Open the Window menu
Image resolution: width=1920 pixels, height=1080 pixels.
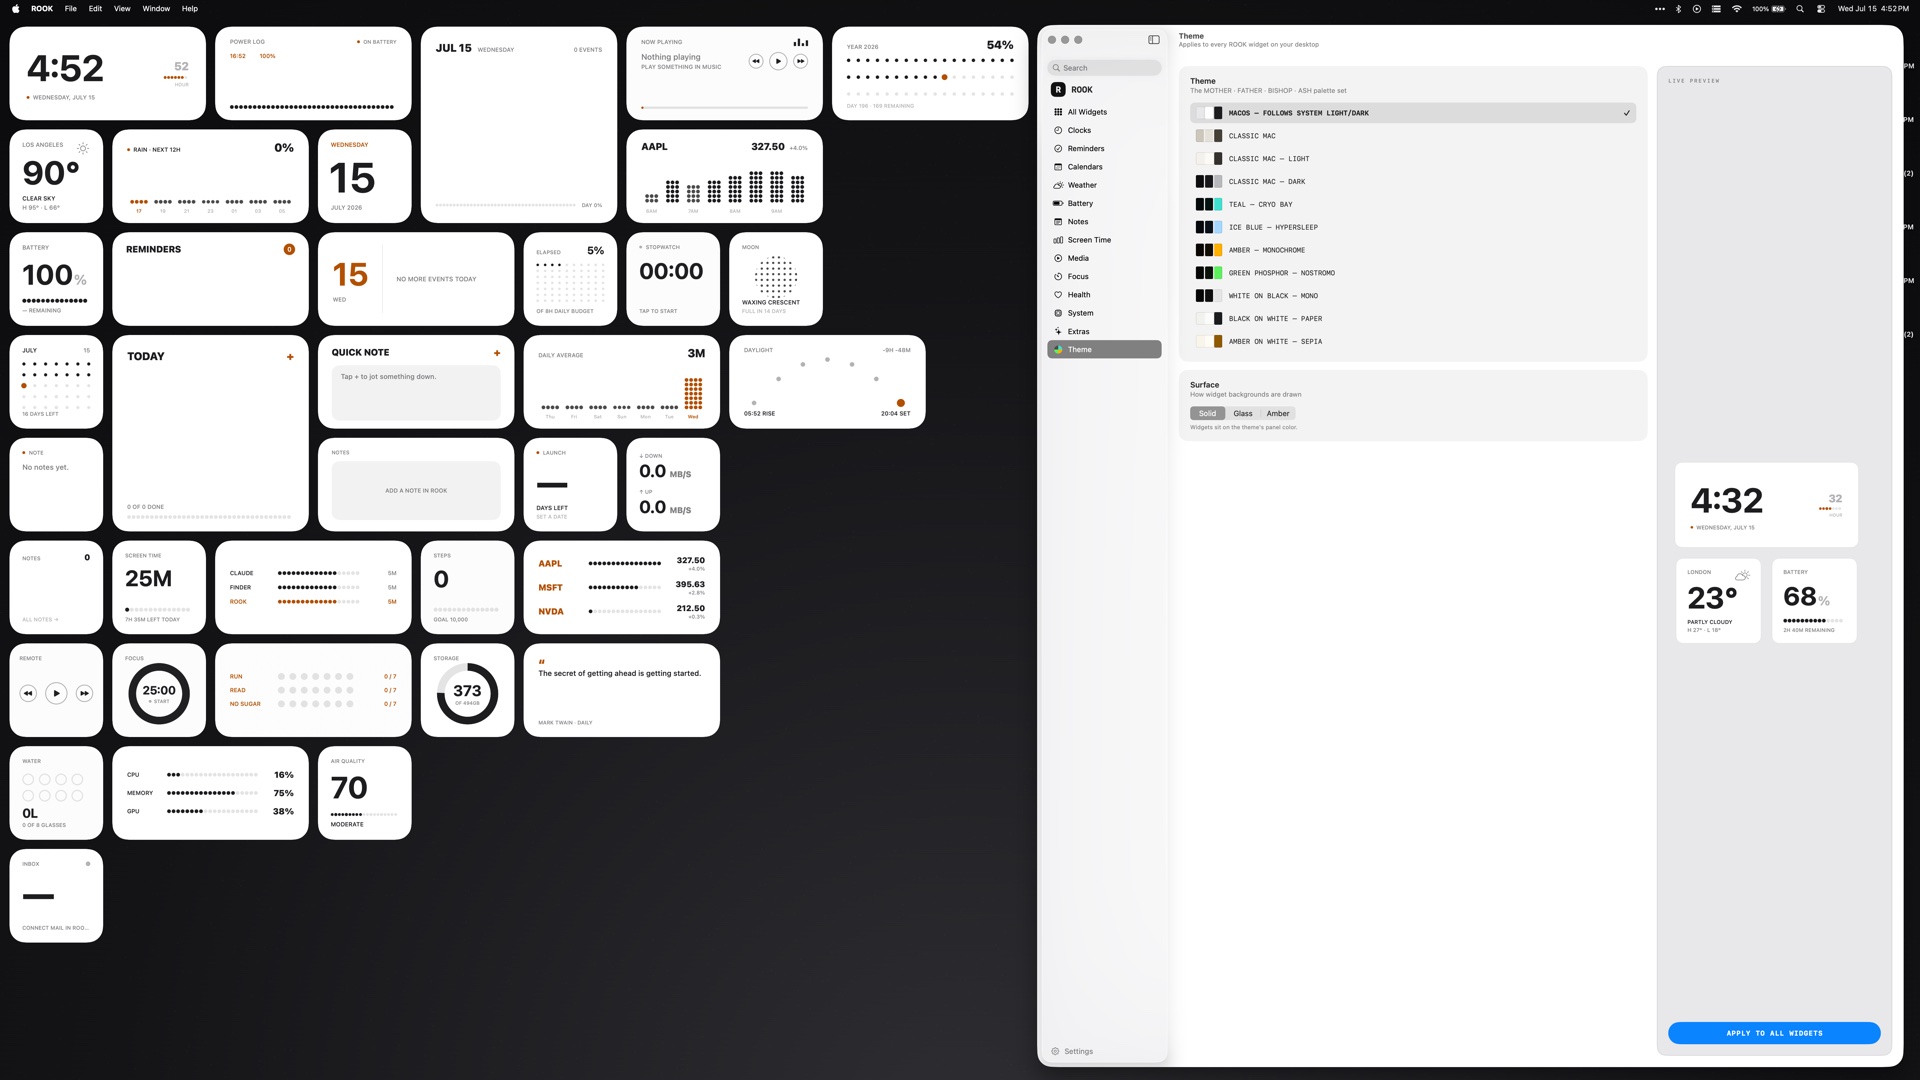156,8
